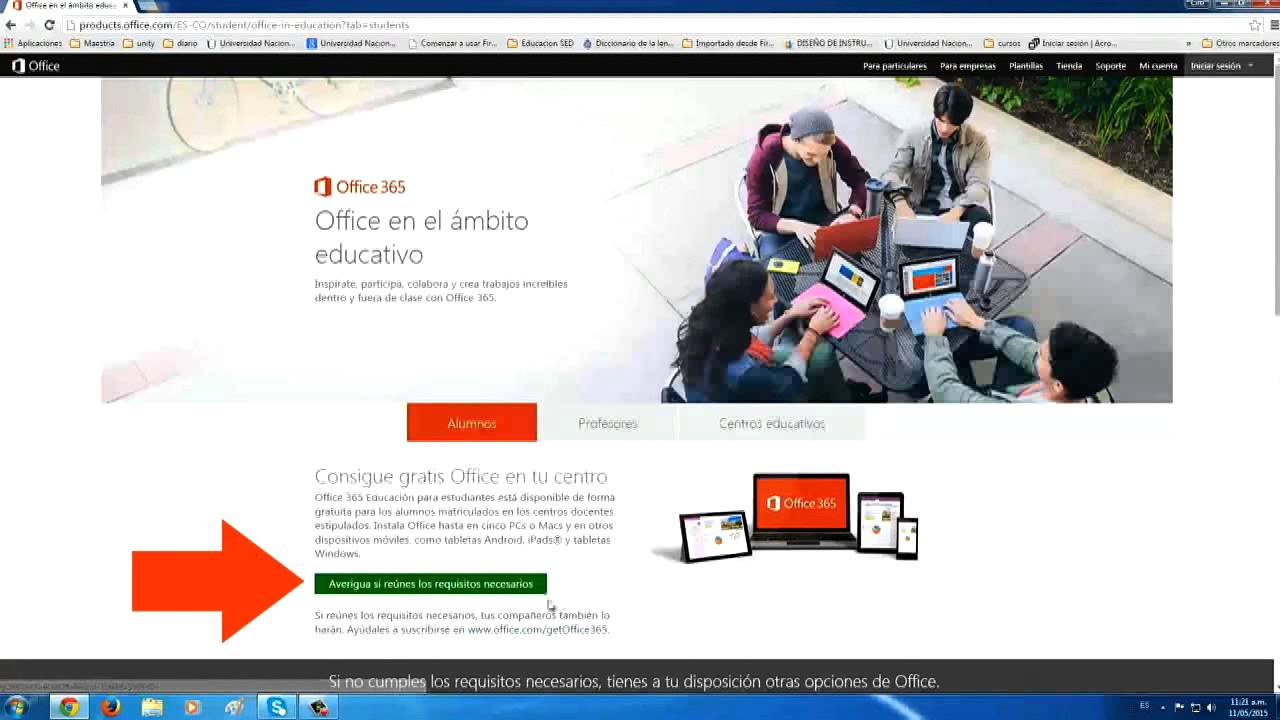This screenshot has height=720, width=1280.
Task: Click the Chrome icon in the taskbar
Action: (x=68, y=707)
